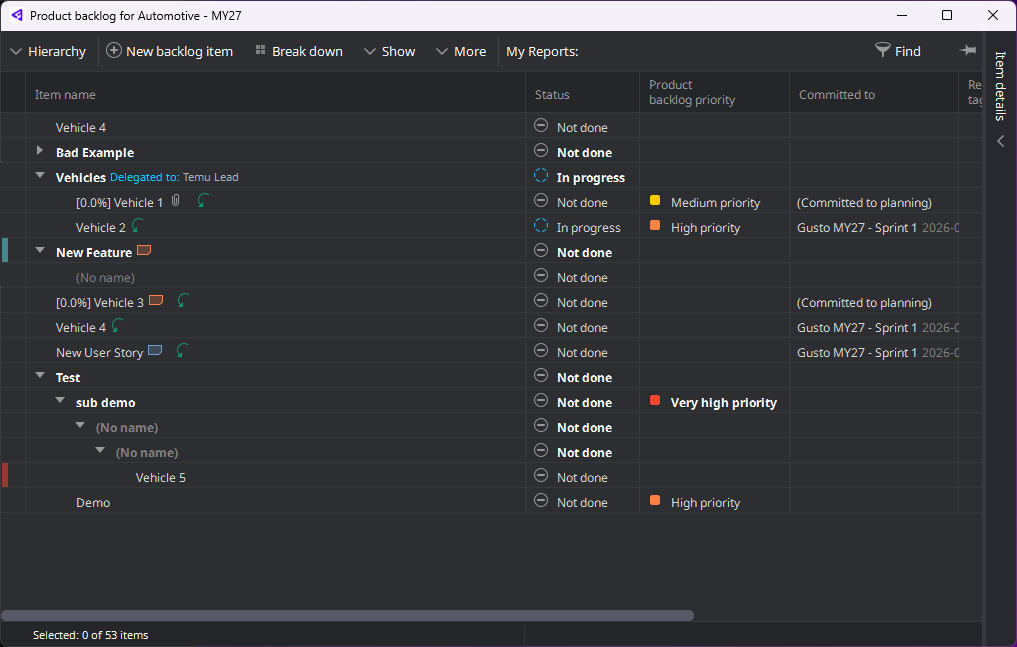Image resolution: width=1017 pixels, height=647 pixels.
Task: Collapse the Vehicles group
Action: click(38, 177)
